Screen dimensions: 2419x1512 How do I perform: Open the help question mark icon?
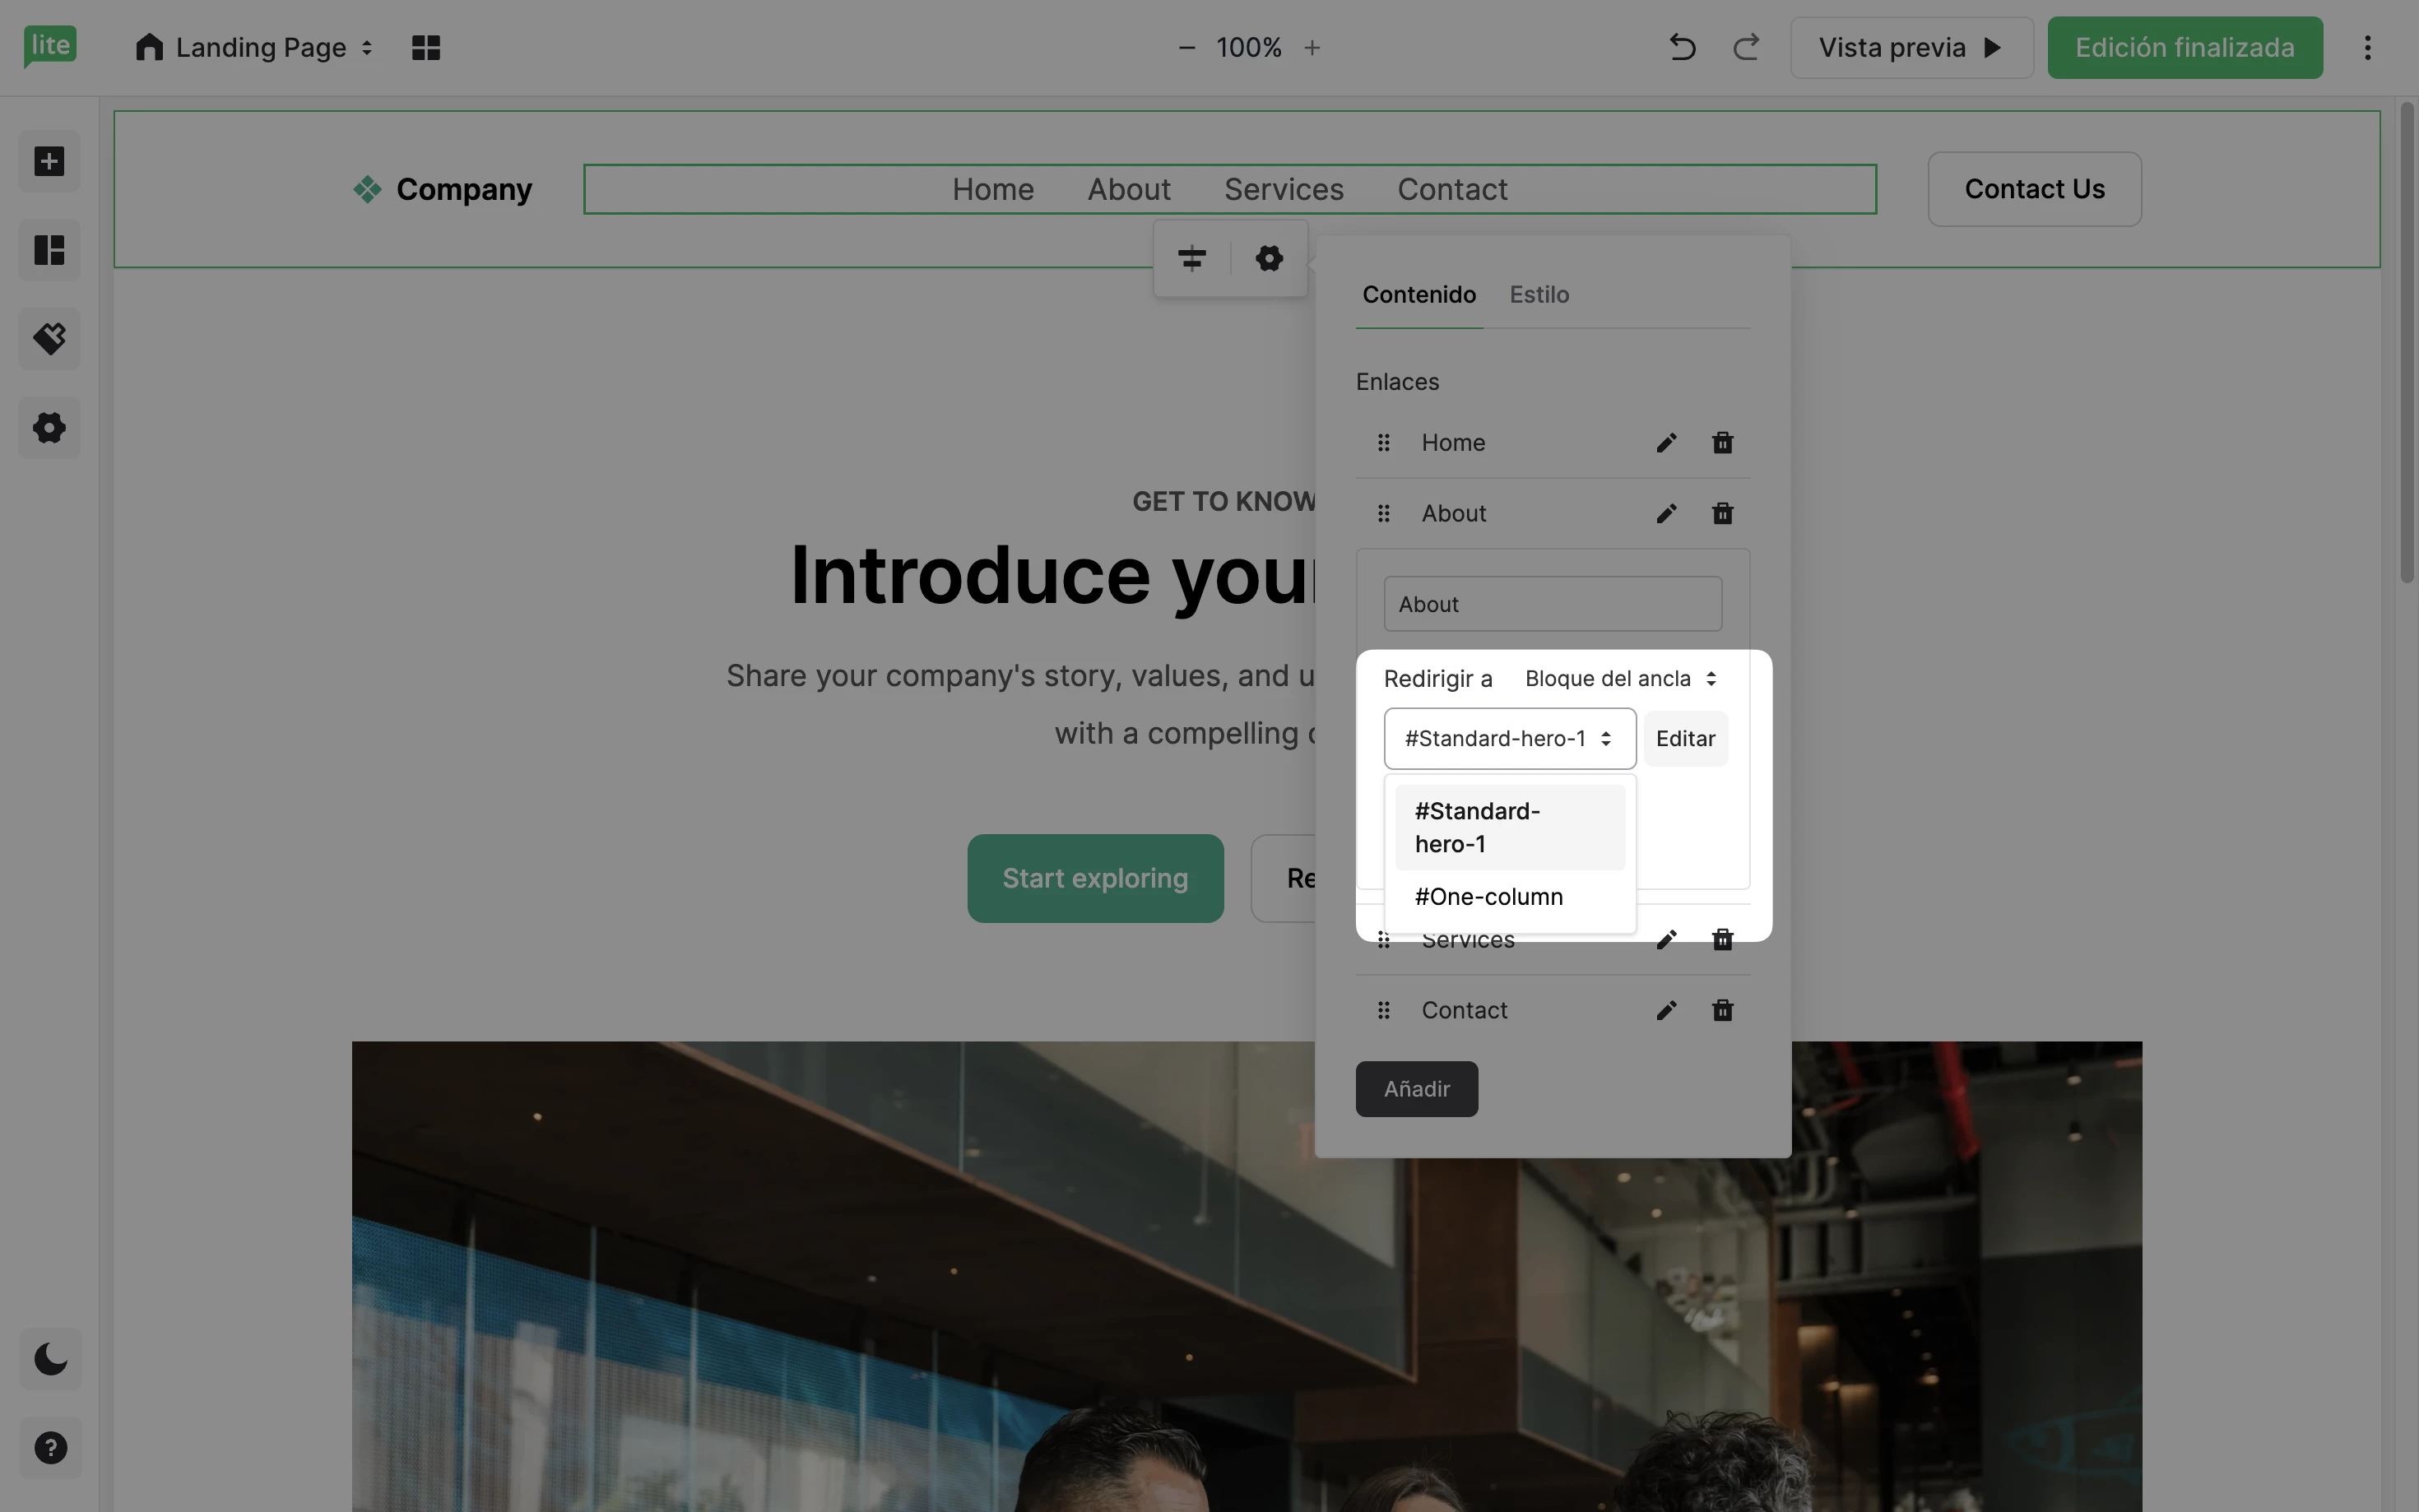coord(50,1447)
